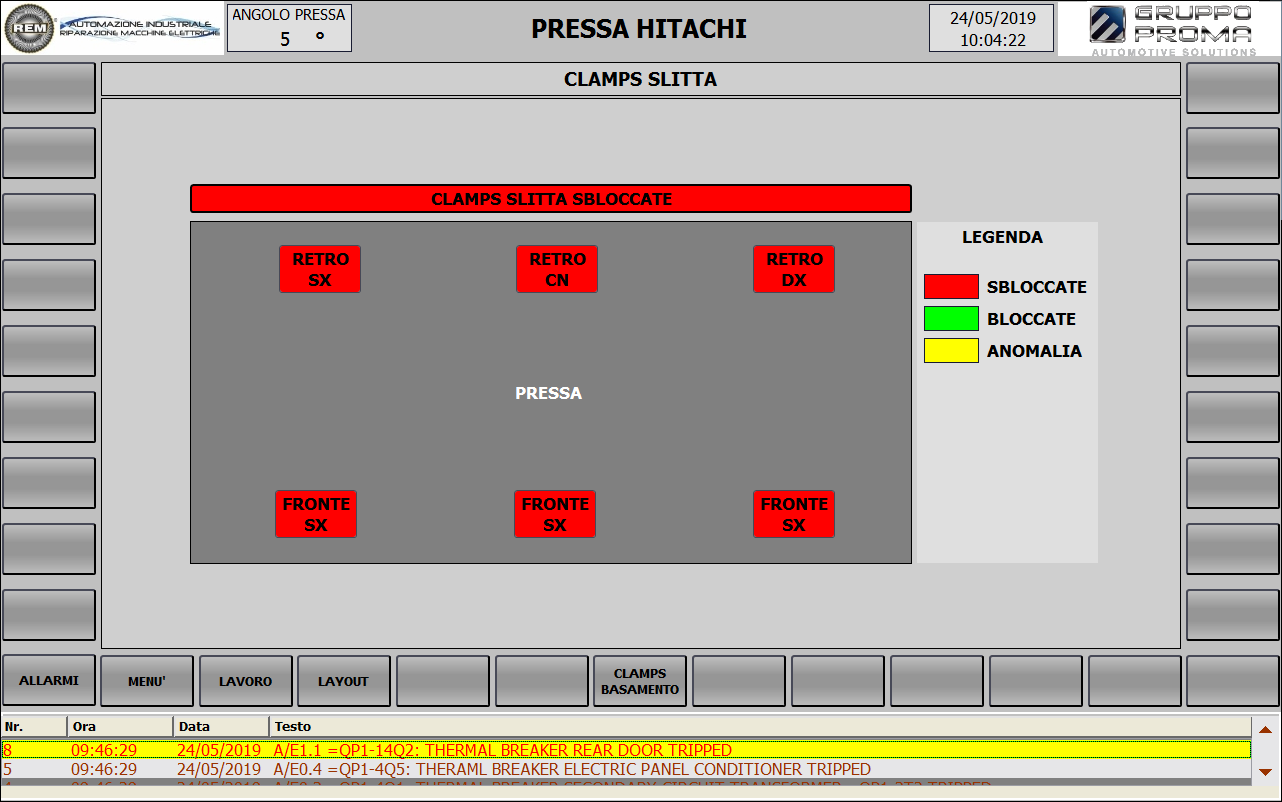
Task: Click the Nr. column header
Action: [34, 726]
